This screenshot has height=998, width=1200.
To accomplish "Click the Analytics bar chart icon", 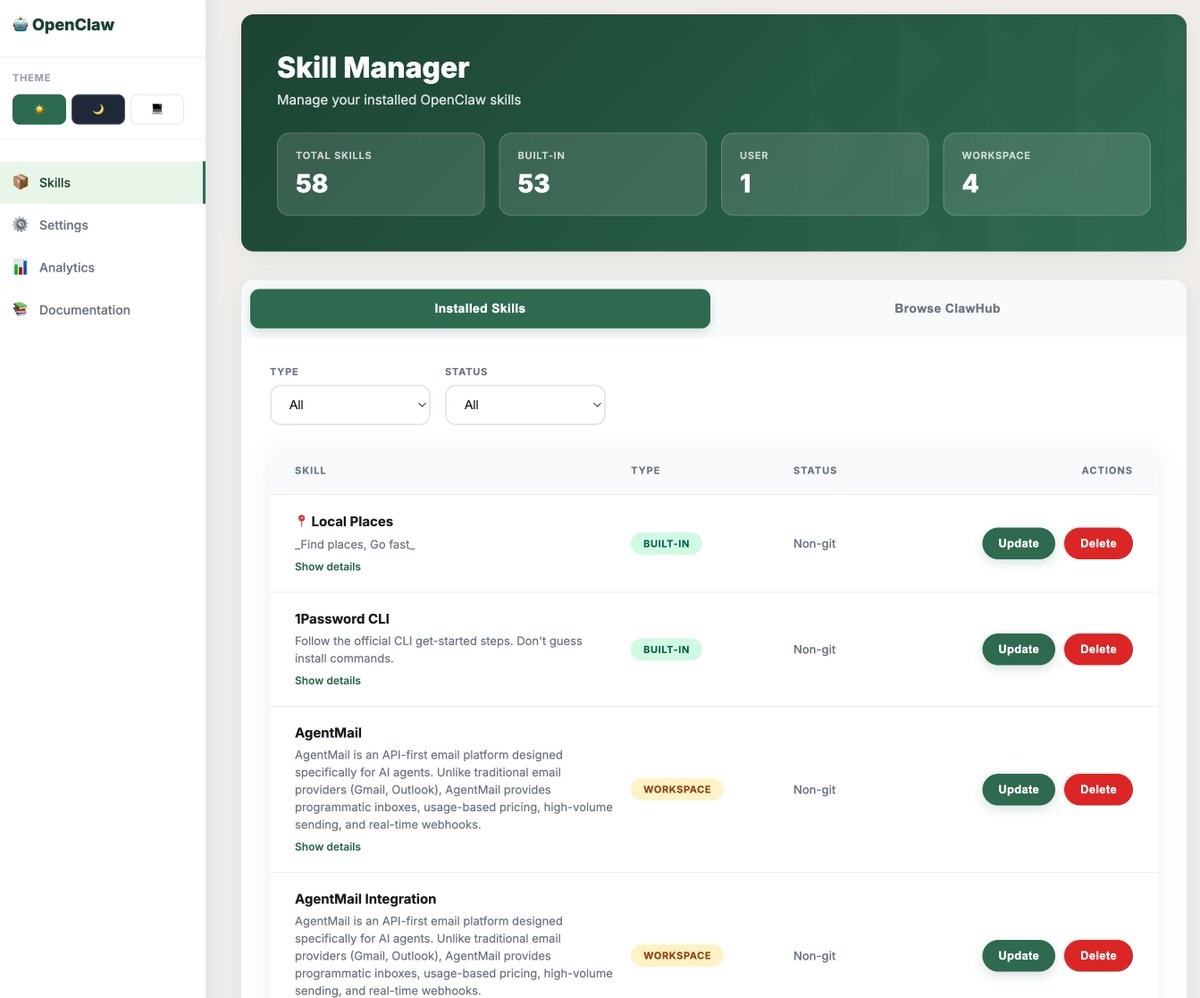I will [20, 267].
